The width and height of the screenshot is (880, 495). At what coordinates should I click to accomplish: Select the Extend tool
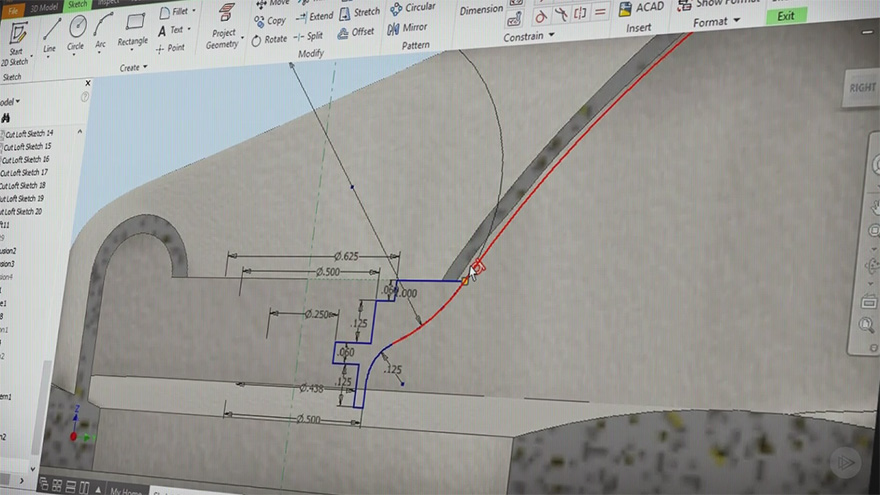pos(314,17)
